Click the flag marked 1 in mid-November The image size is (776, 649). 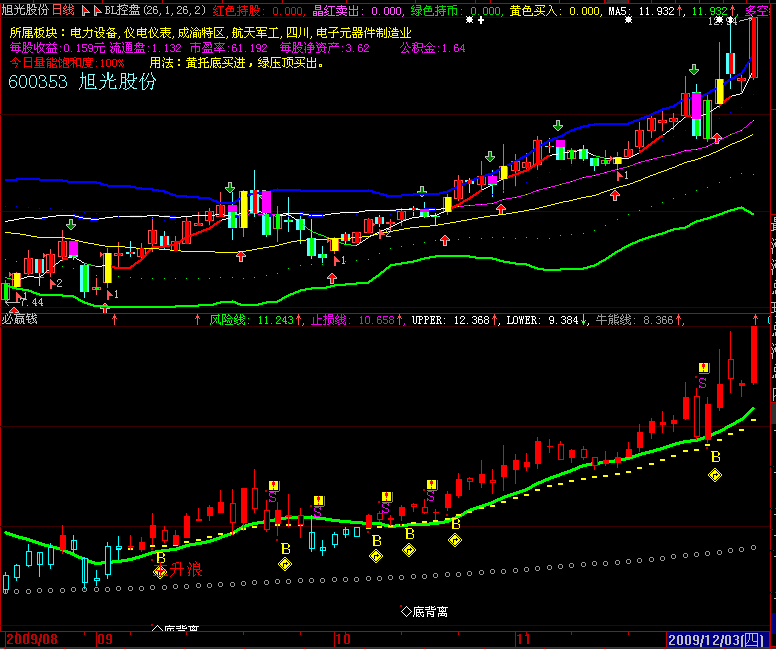[x=622, y=175]
